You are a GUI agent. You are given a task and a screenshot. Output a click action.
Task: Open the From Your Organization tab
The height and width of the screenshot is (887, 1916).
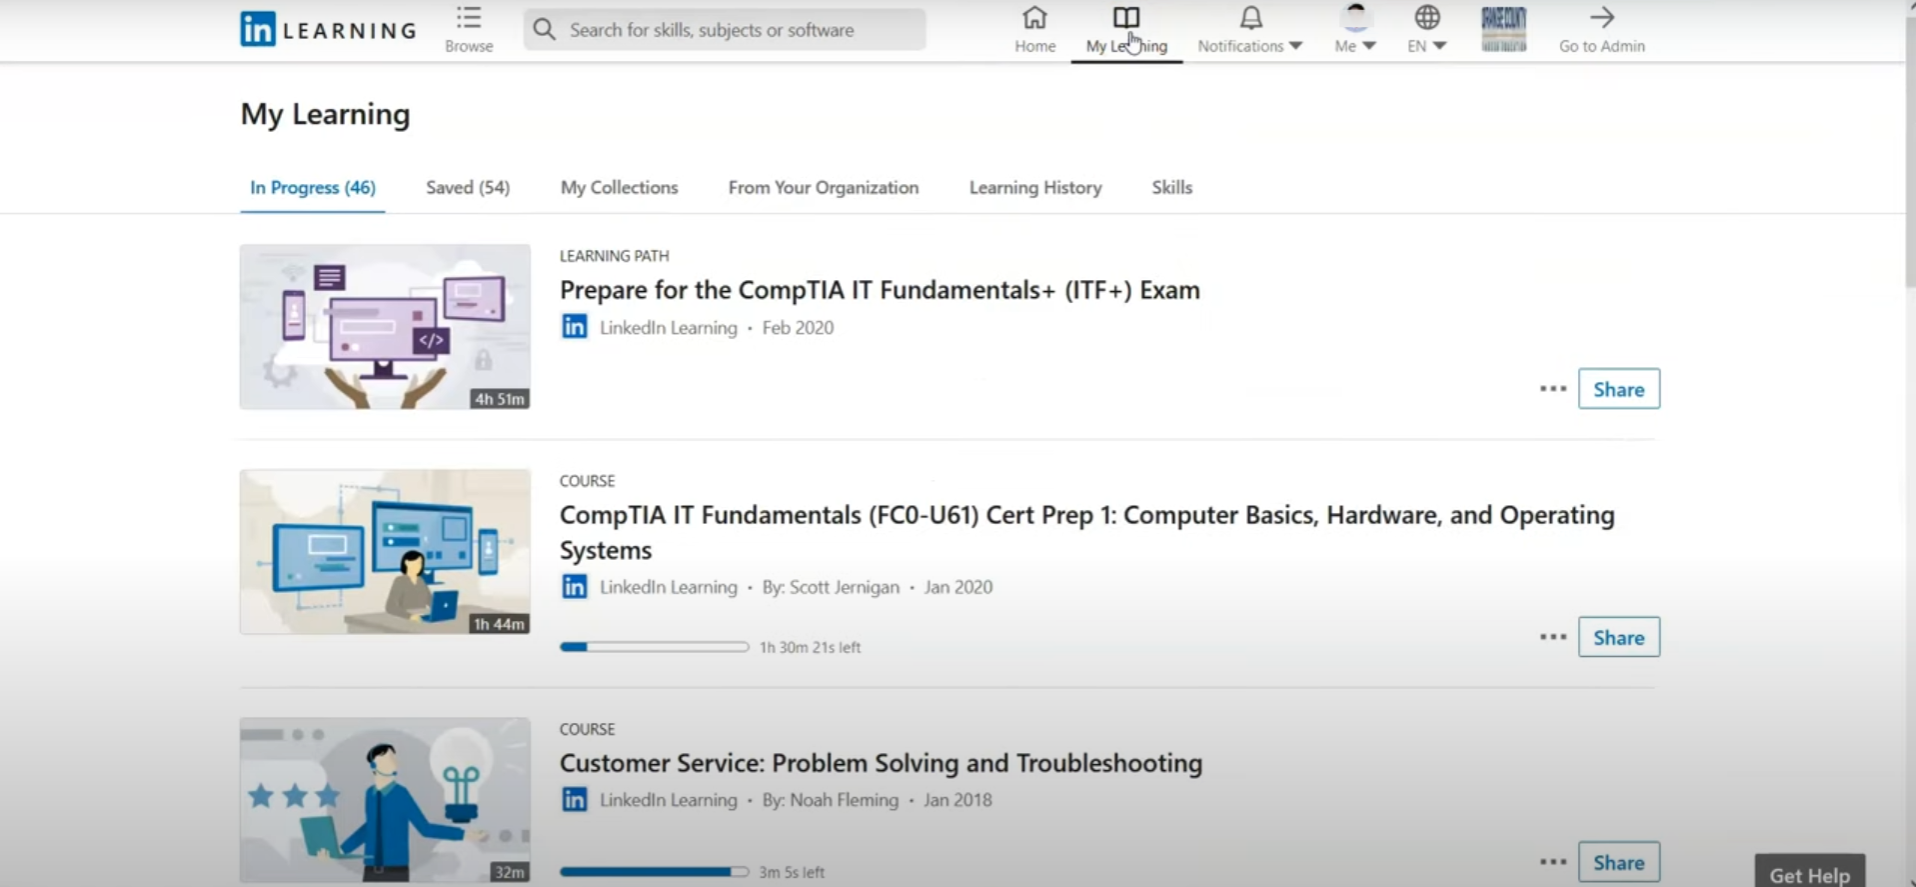[823, 187]
